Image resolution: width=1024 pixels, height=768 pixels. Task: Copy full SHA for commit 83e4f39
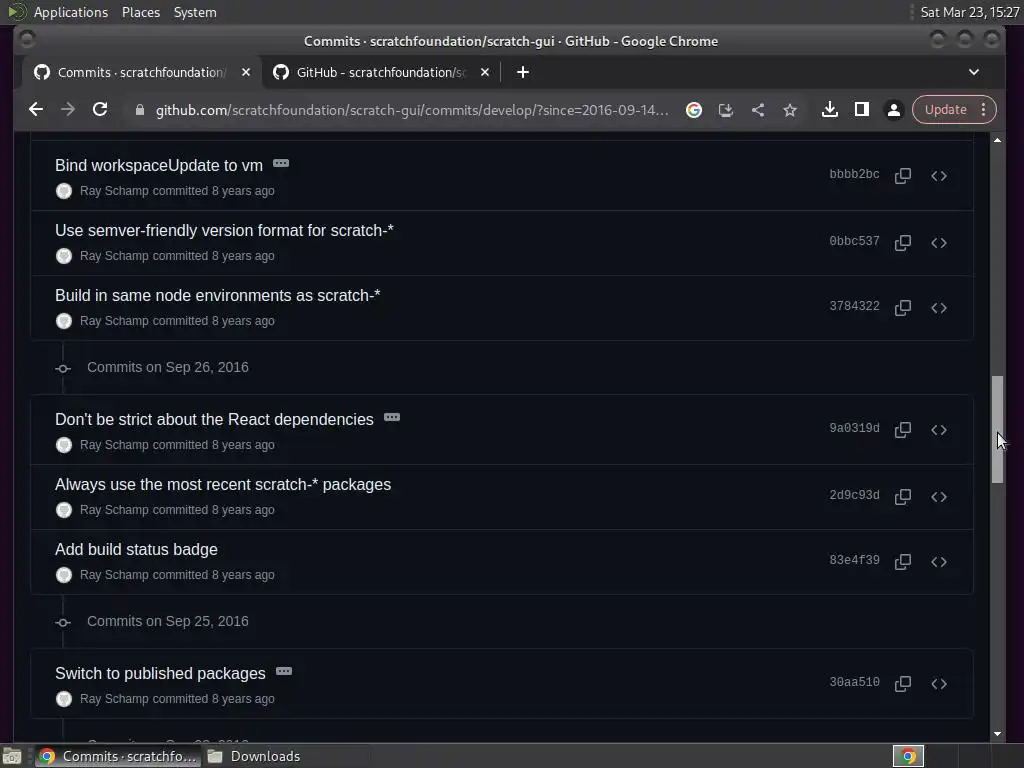click(903, 562)
